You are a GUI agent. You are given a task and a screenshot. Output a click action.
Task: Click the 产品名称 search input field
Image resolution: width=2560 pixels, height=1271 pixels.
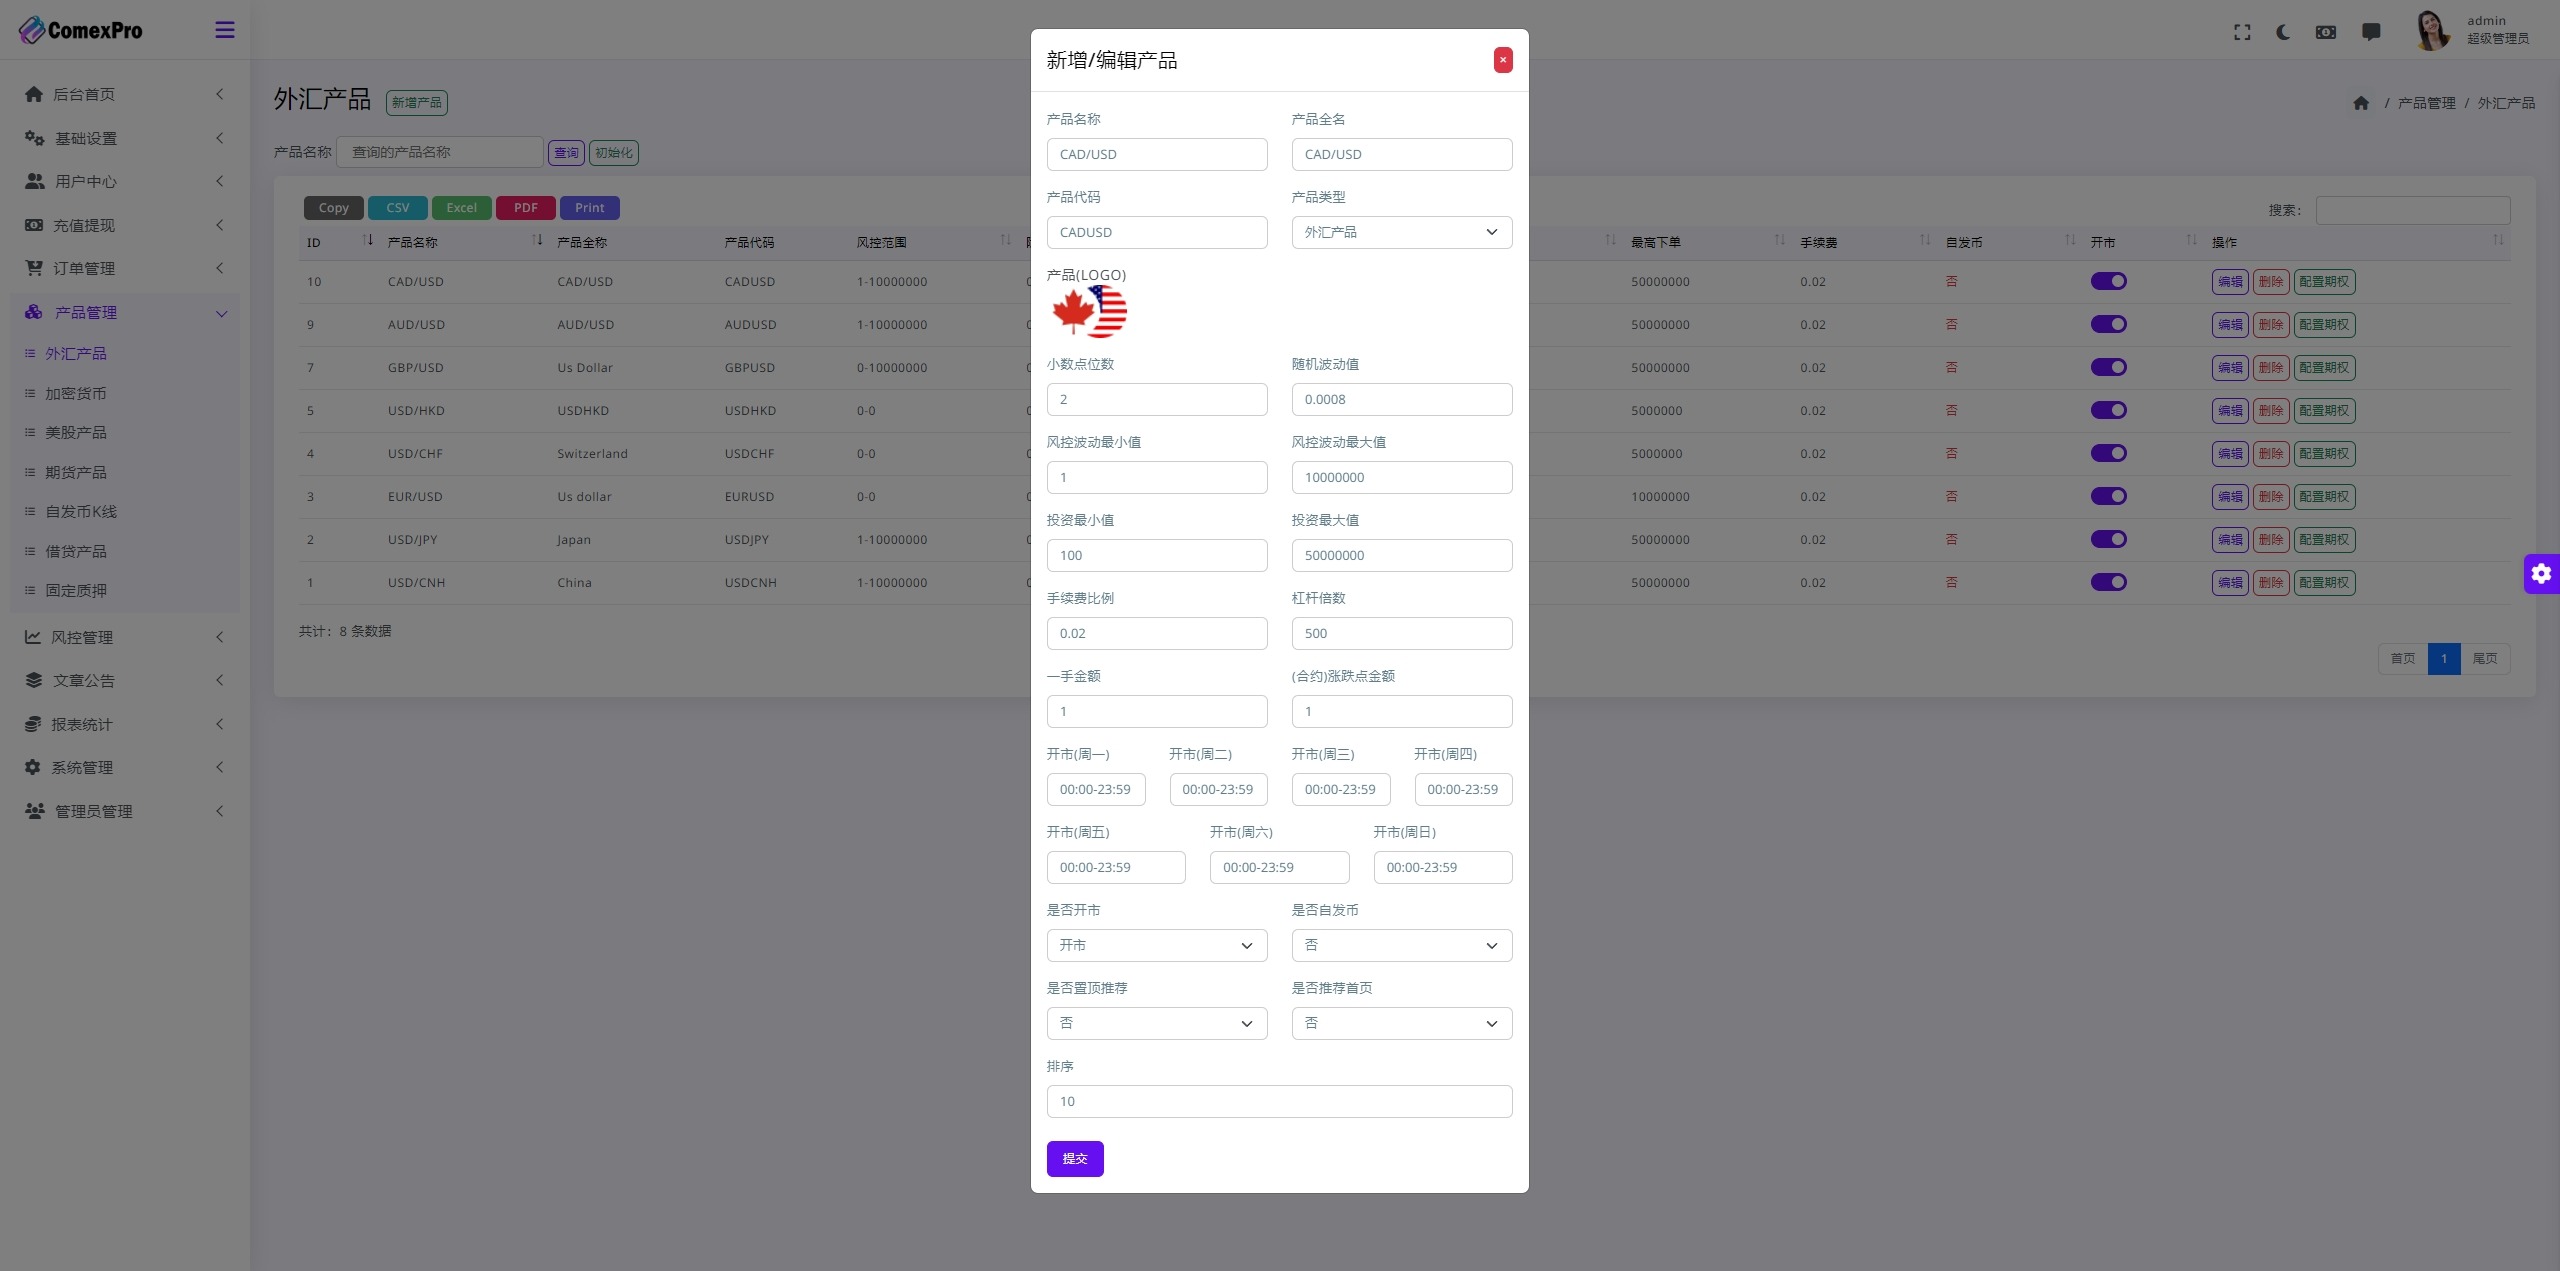point(439,150)
